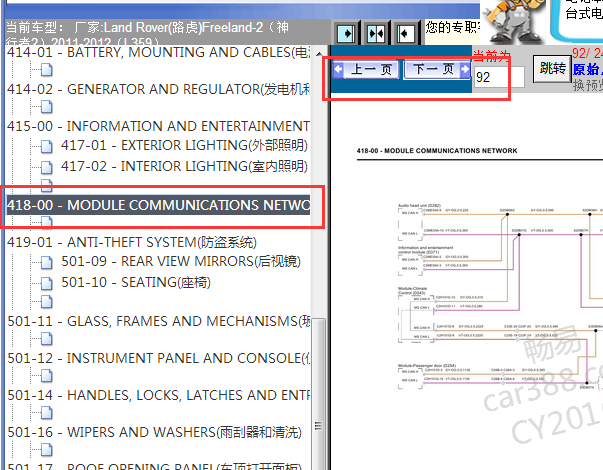Image resolution: width=603 pixels, height=470 pixels.
Task: Click page icon under 501-11 GLASS, FRAMES
Action: (47, 339)
